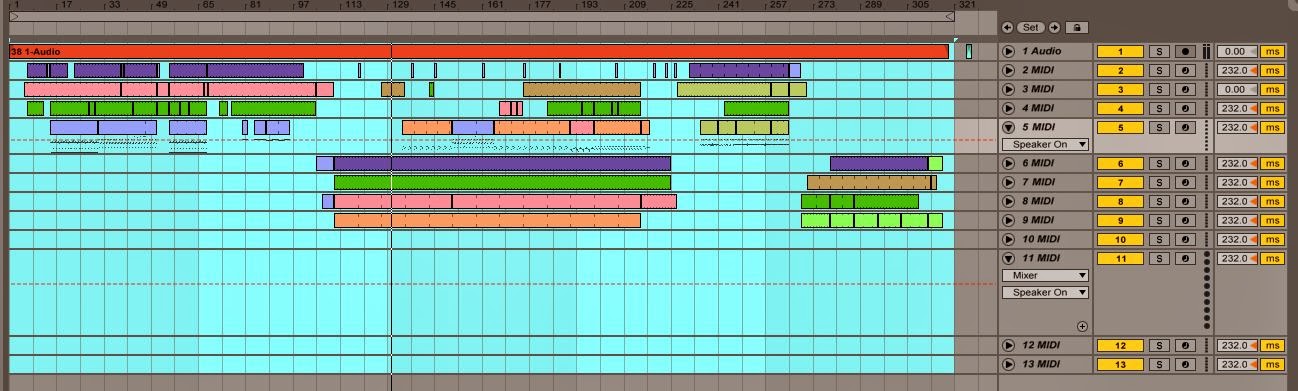The image size is (1298, 391).
Task: Click the Set locator button
Action: [1031, 28]
